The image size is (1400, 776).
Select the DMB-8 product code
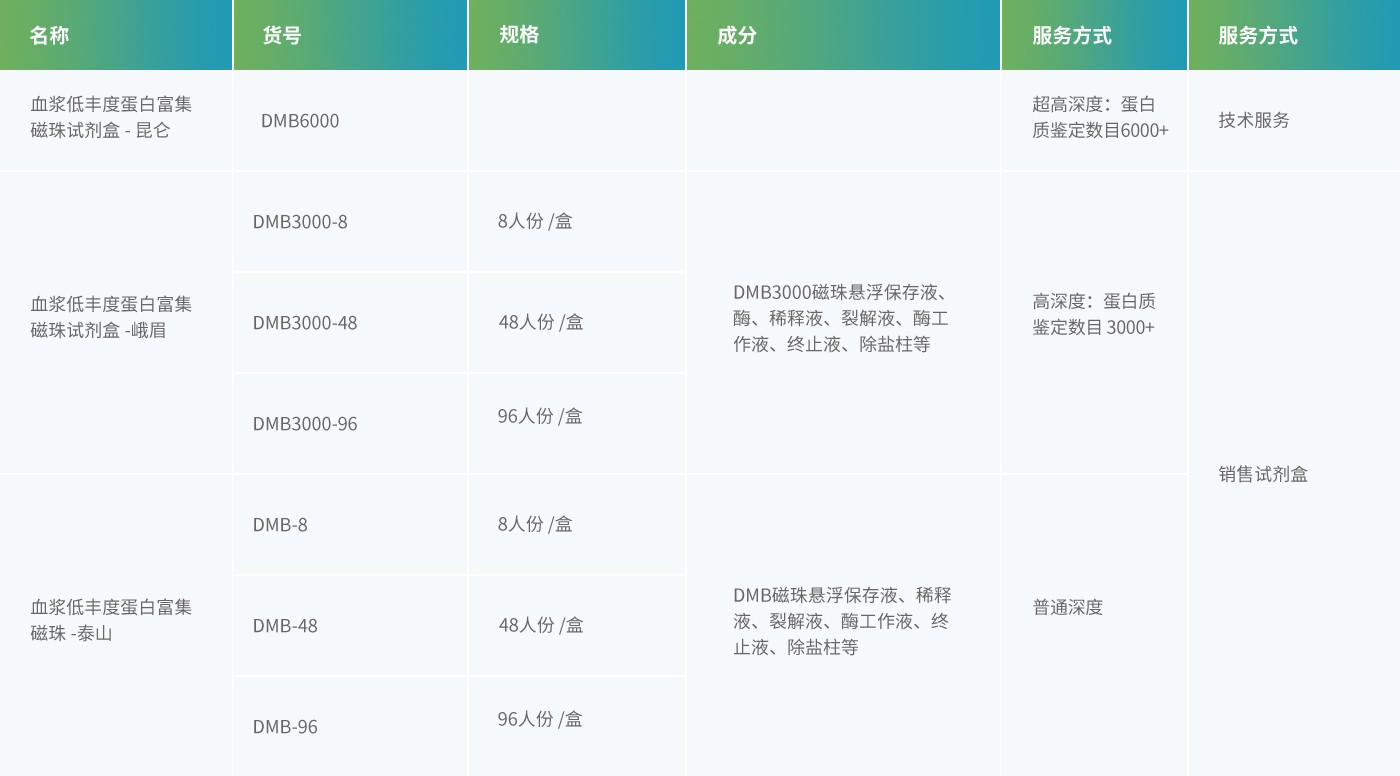point(280,525)
